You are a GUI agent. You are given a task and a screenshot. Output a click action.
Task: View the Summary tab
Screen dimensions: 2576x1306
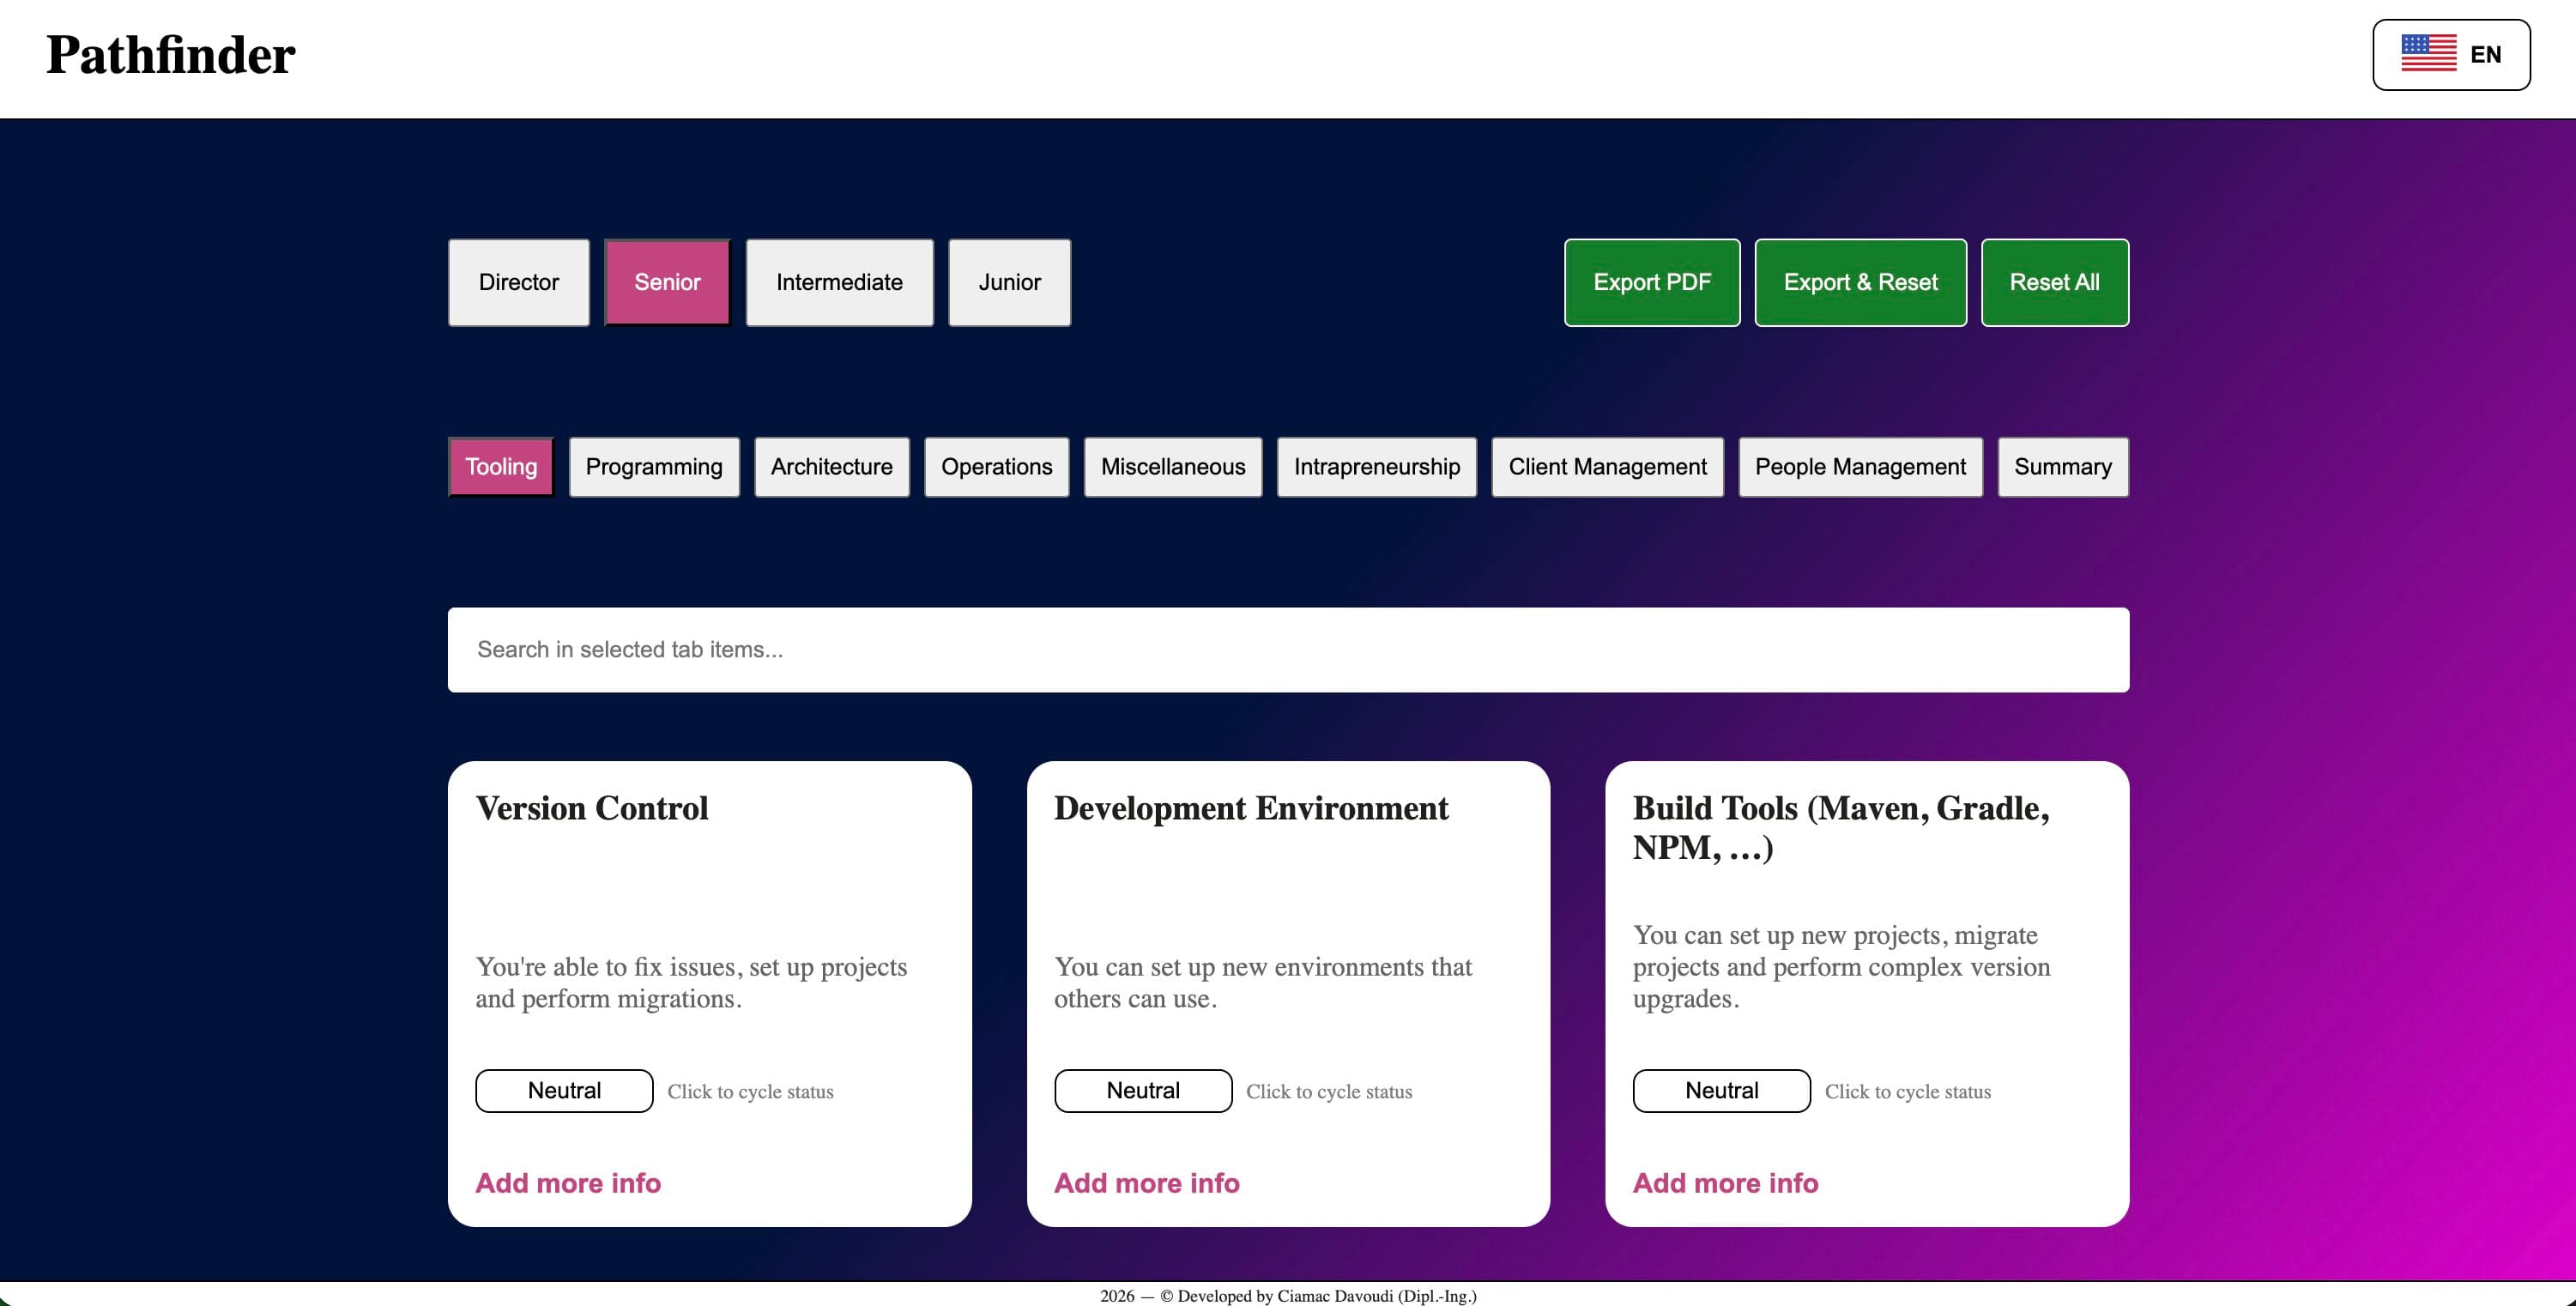pos(2062,467)
